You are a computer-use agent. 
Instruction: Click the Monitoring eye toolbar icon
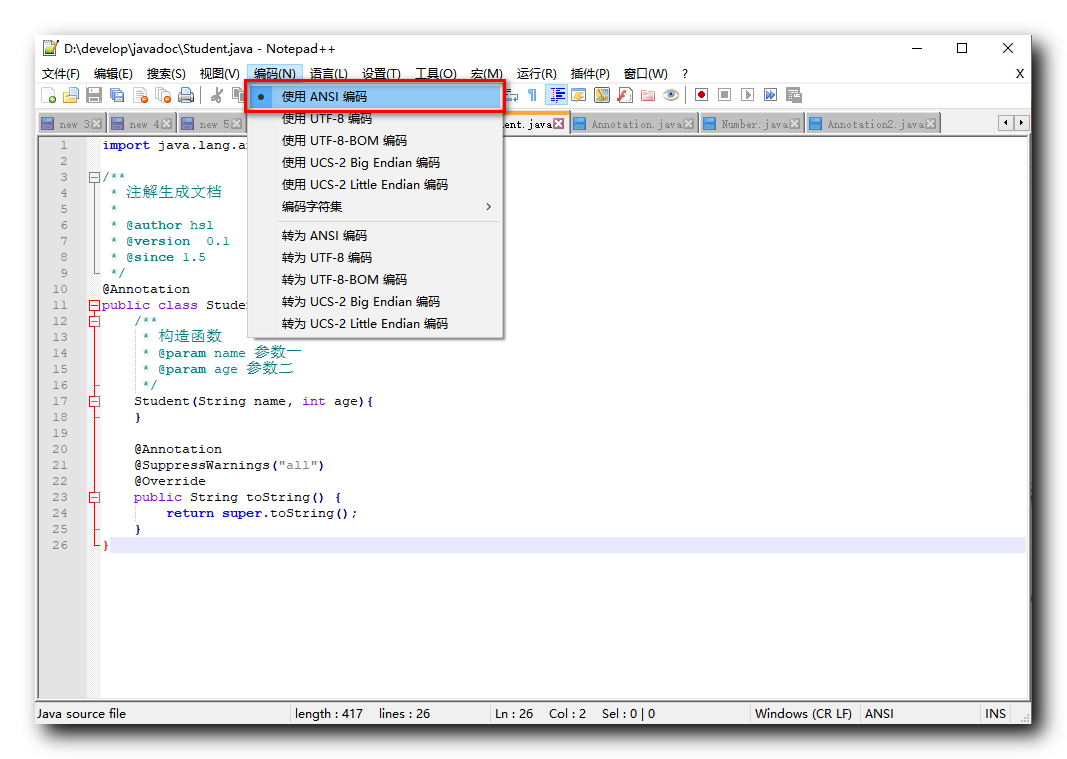coord(671,95)
